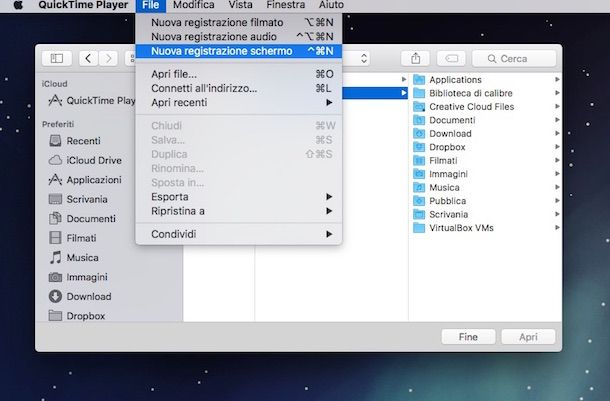Close the File menu in menu bar
This screenshot has height=401, width=610.
(x=151, y=5)
